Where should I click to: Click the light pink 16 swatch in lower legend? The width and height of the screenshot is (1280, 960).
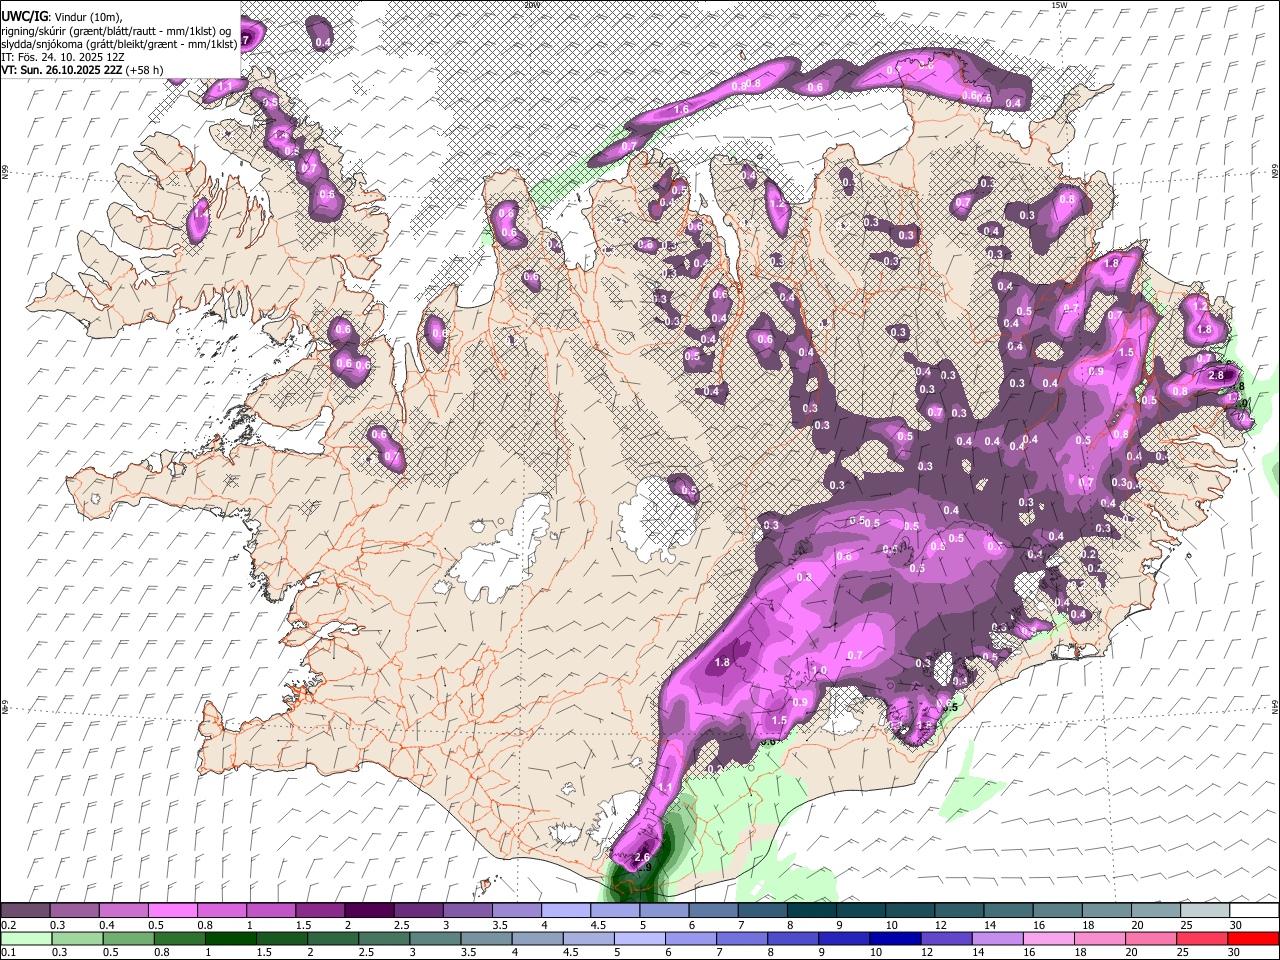click(x=1046, y=938)
